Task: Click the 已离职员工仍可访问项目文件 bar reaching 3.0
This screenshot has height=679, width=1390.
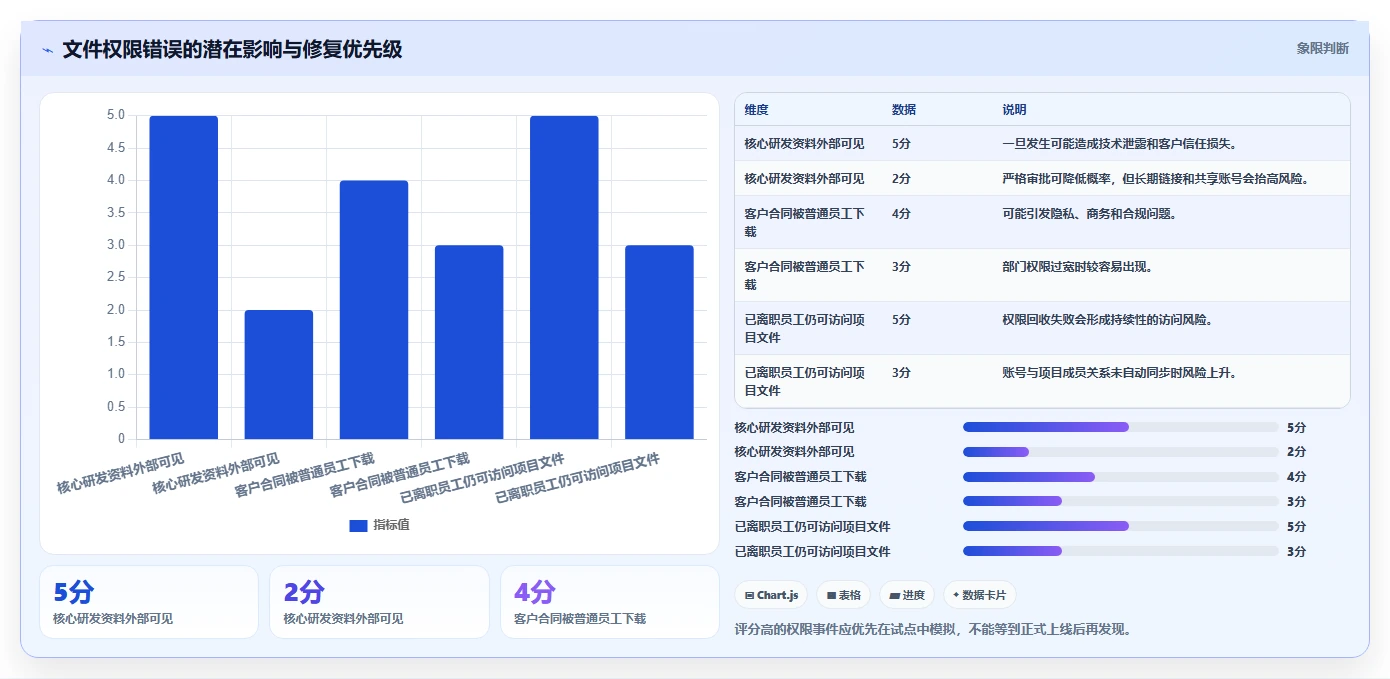Action: [659, 342]
